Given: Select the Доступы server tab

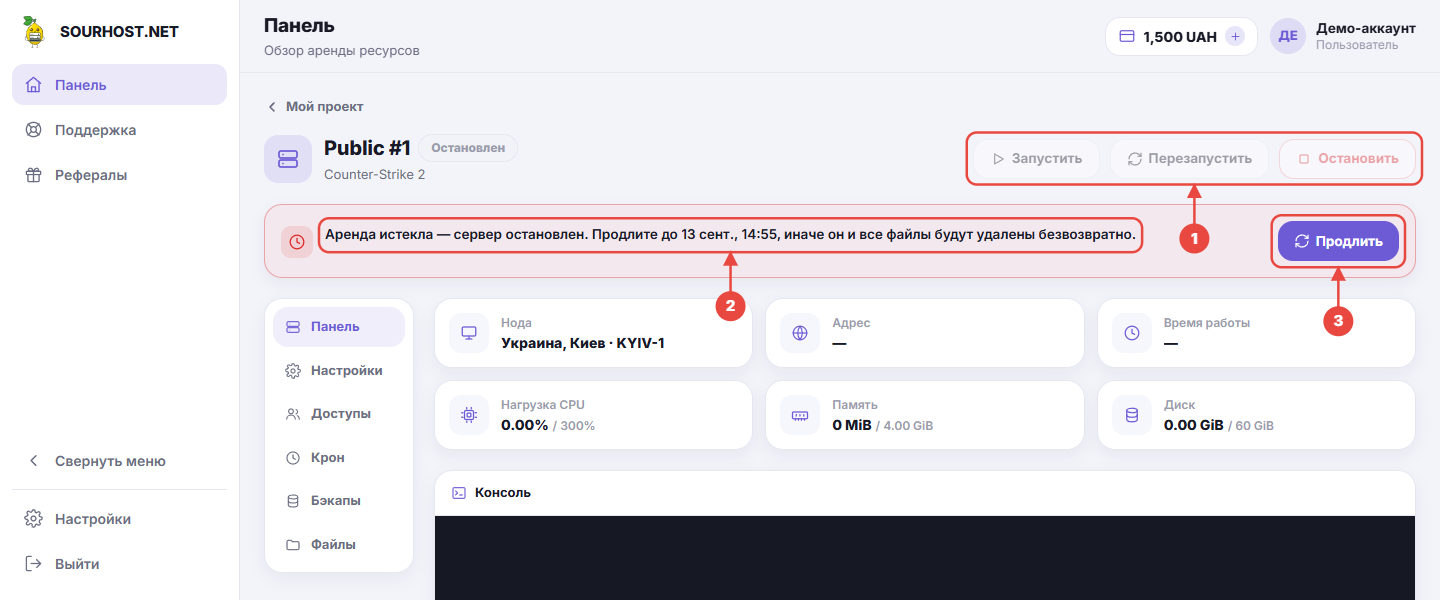Looking at the screenshot, I should [x=339, y=413].
